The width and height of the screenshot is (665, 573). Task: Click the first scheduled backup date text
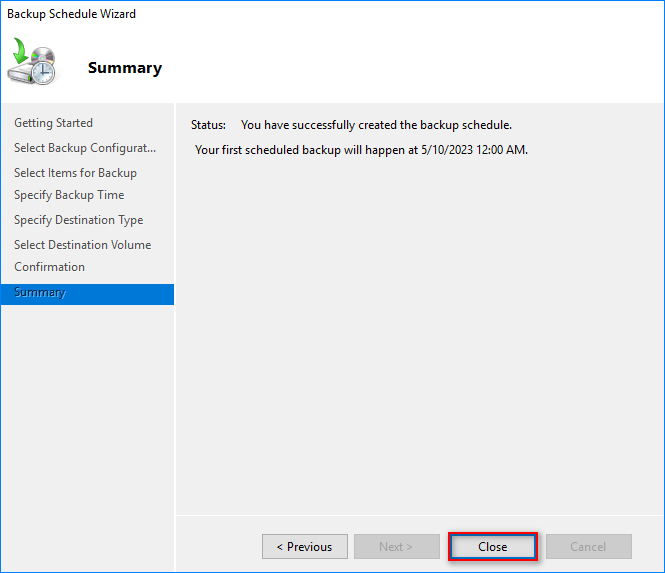click(361, 150)
